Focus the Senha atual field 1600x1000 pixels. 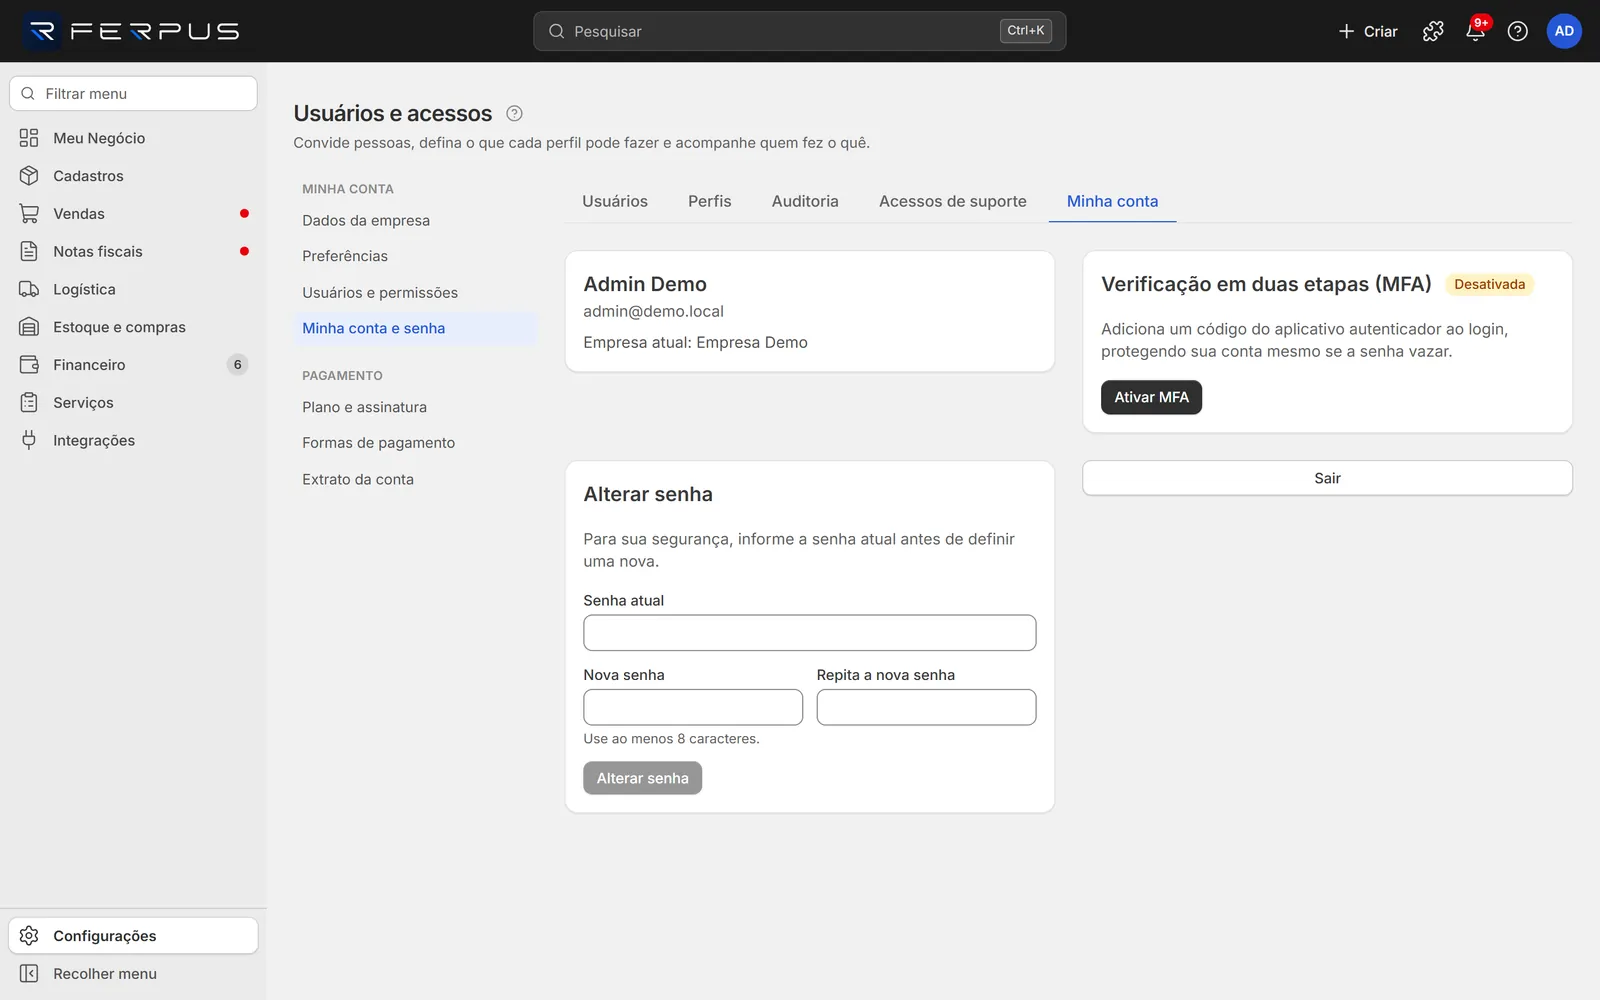point(810,633)
